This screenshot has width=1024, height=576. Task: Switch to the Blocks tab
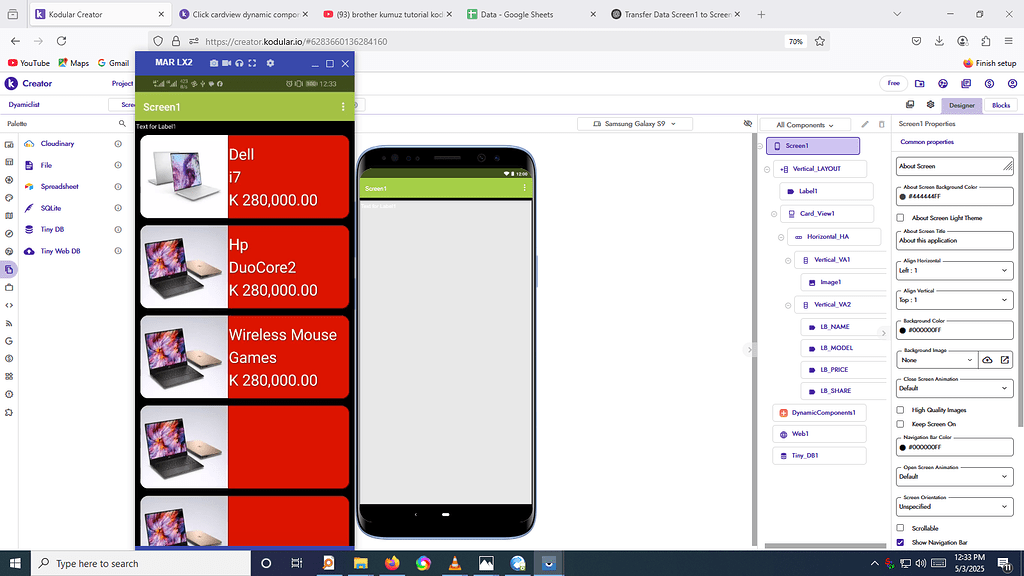pyautogui.click(x=1000, y=104)
